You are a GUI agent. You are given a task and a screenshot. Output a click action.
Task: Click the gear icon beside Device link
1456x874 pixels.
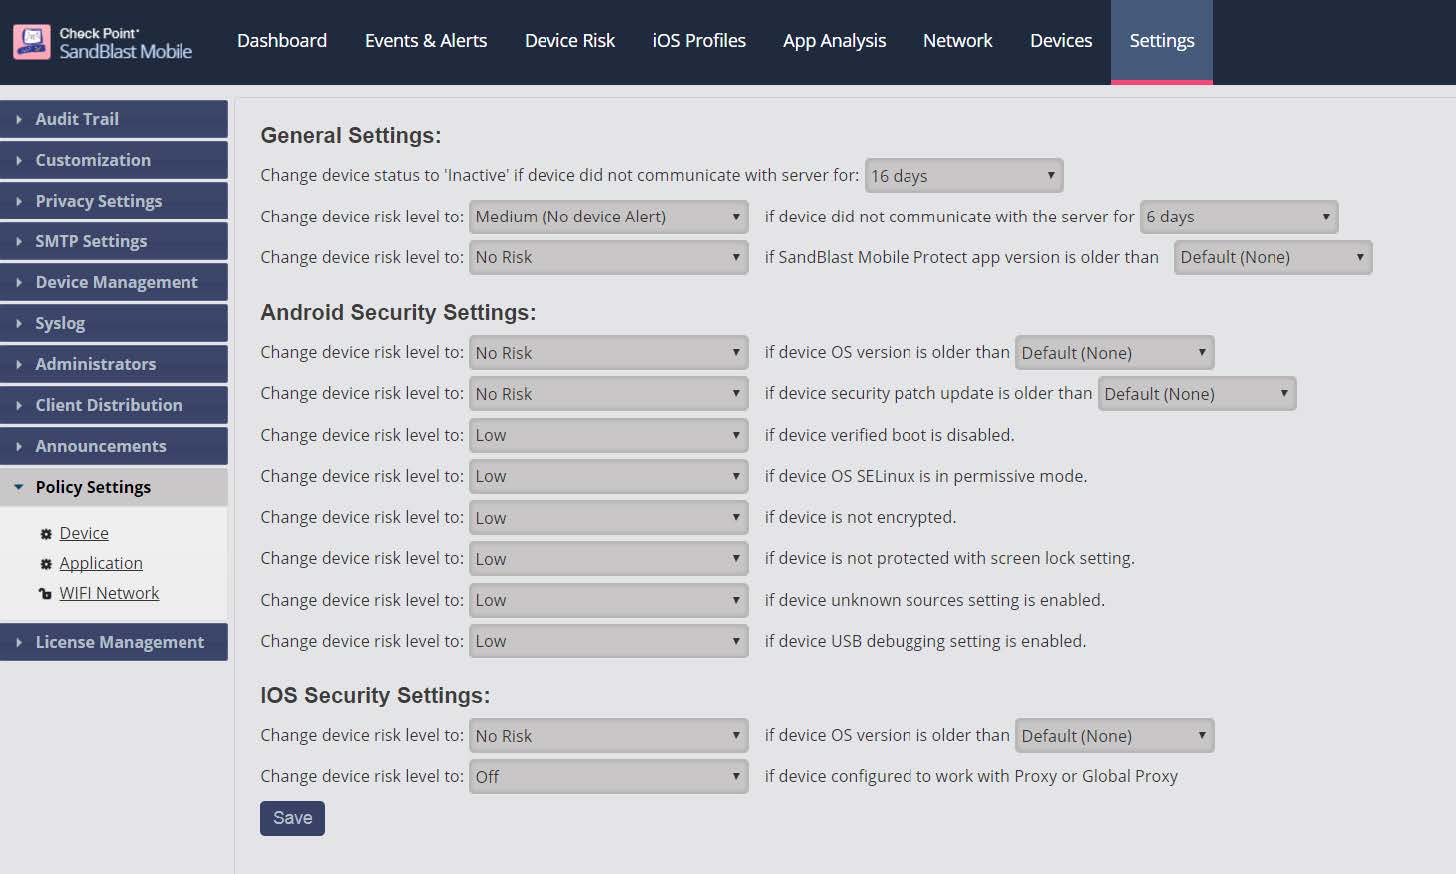(45, 534)
